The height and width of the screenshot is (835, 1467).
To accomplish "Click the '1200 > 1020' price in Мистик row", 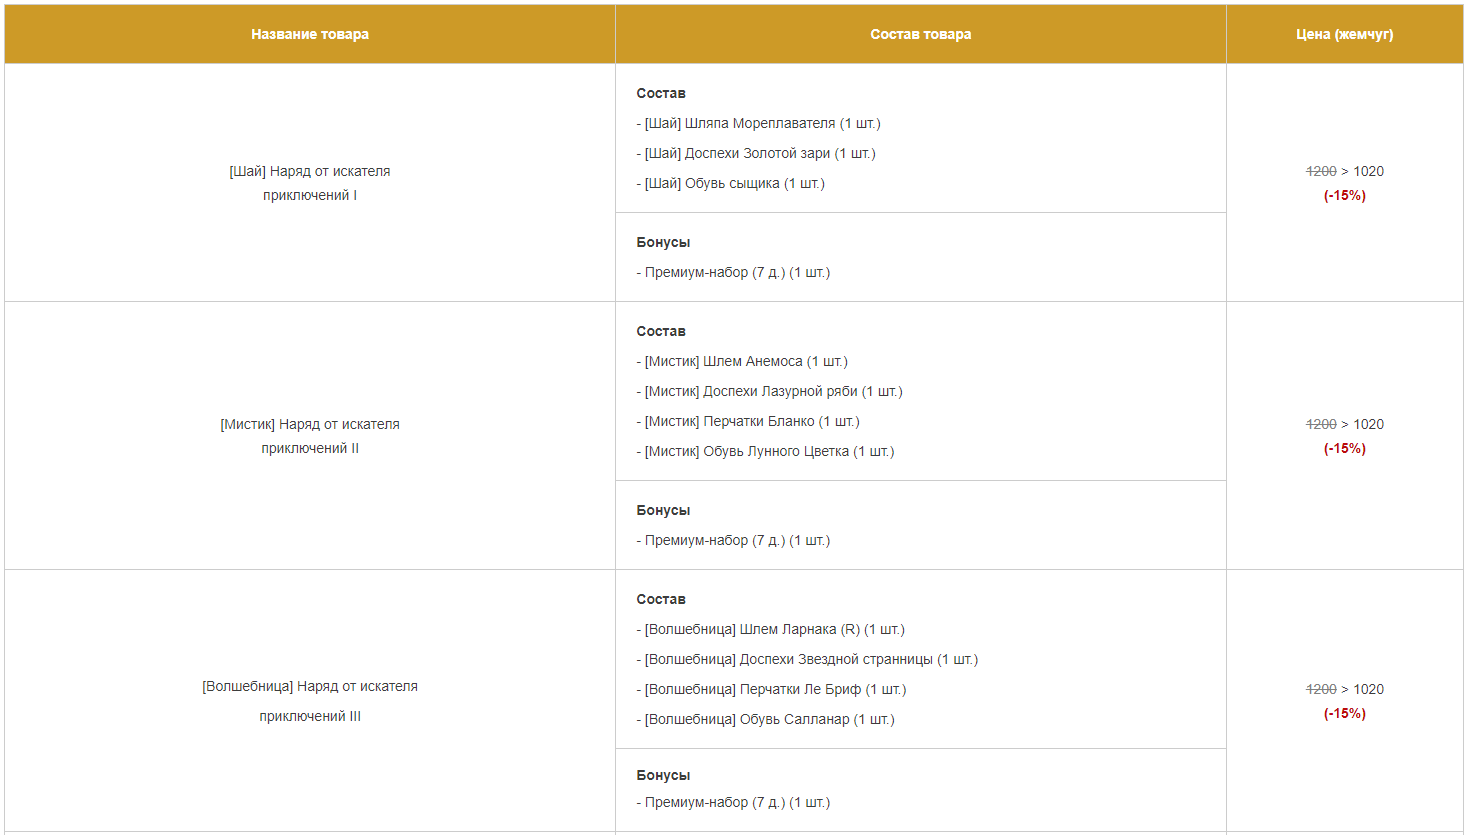I will (1345, 424).
